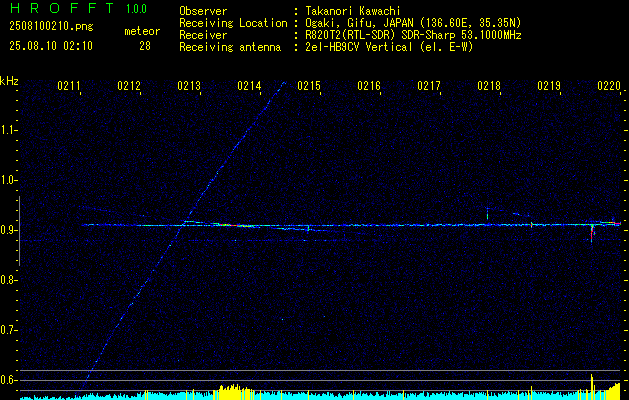Screen dimensions: 629x400
Task: Click the Observer label
Action: tap(203, 11)
